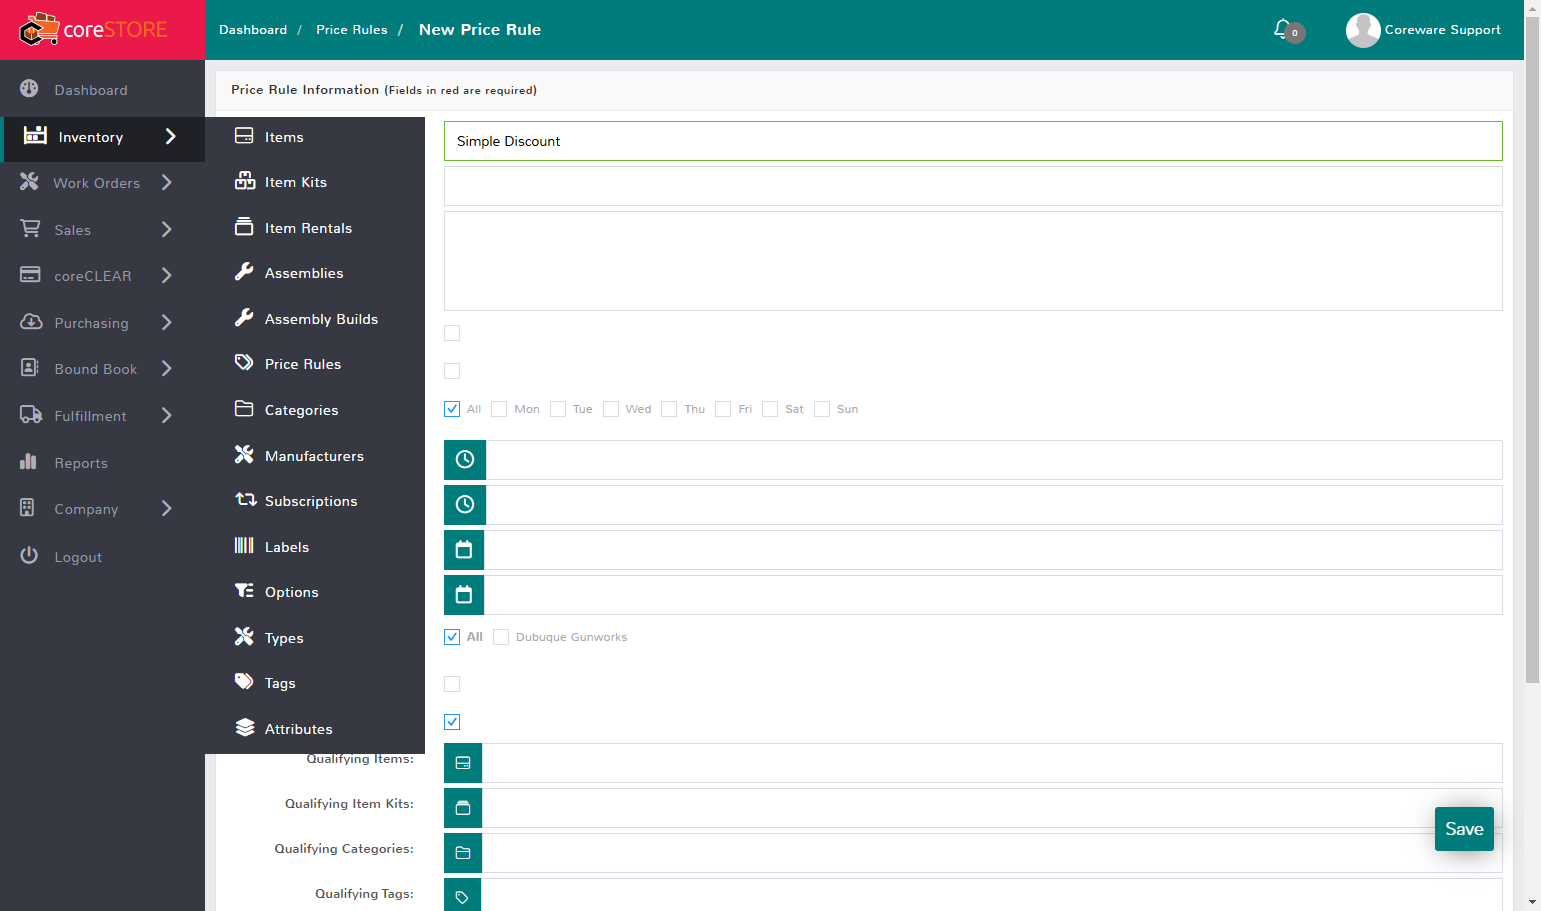Click the Reports bar chart icon
The height and width of the screenshot is (911, 1541).
[x=28, y=462]
